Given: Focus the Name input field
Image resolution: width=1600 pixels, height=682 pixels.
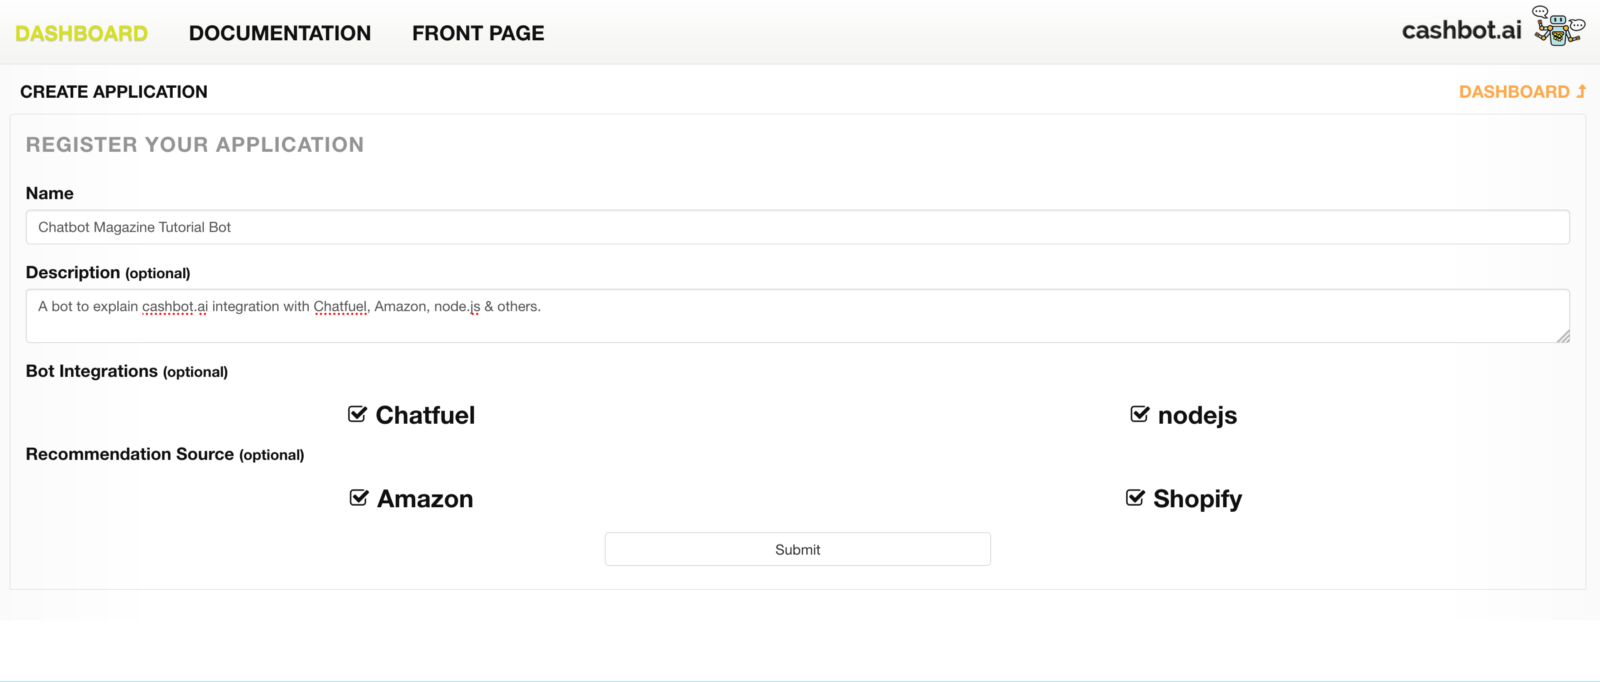Looking at the screenshot, I should tap(797, 227).
